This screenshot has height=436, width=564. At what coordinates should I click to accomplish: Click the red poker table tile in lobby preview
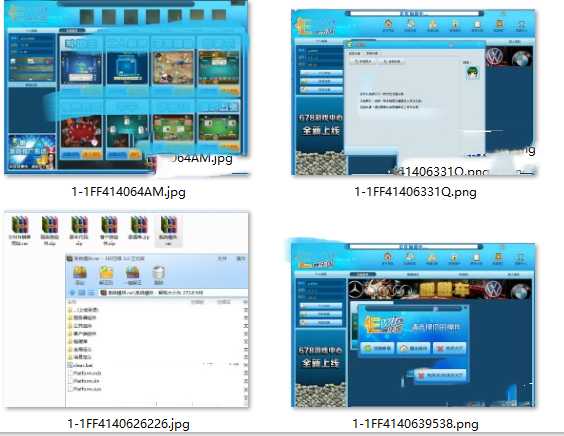tap(81, 132)
